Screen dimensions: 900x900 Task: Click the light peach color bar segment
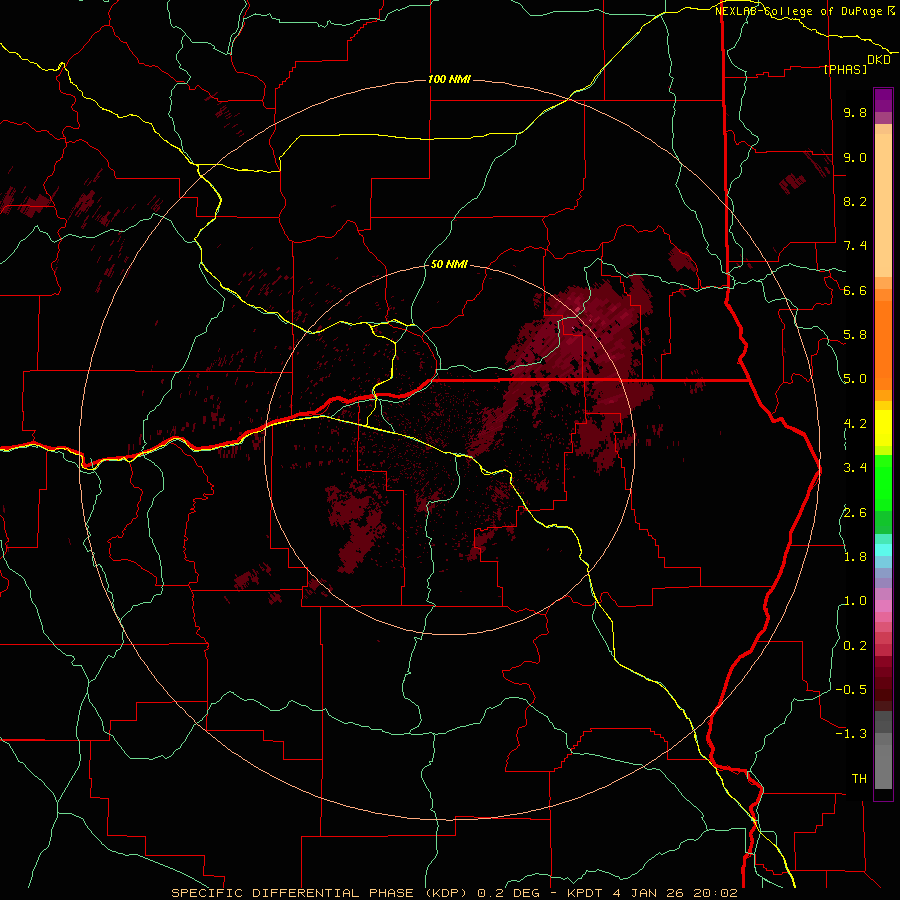(x=883, y=204)
